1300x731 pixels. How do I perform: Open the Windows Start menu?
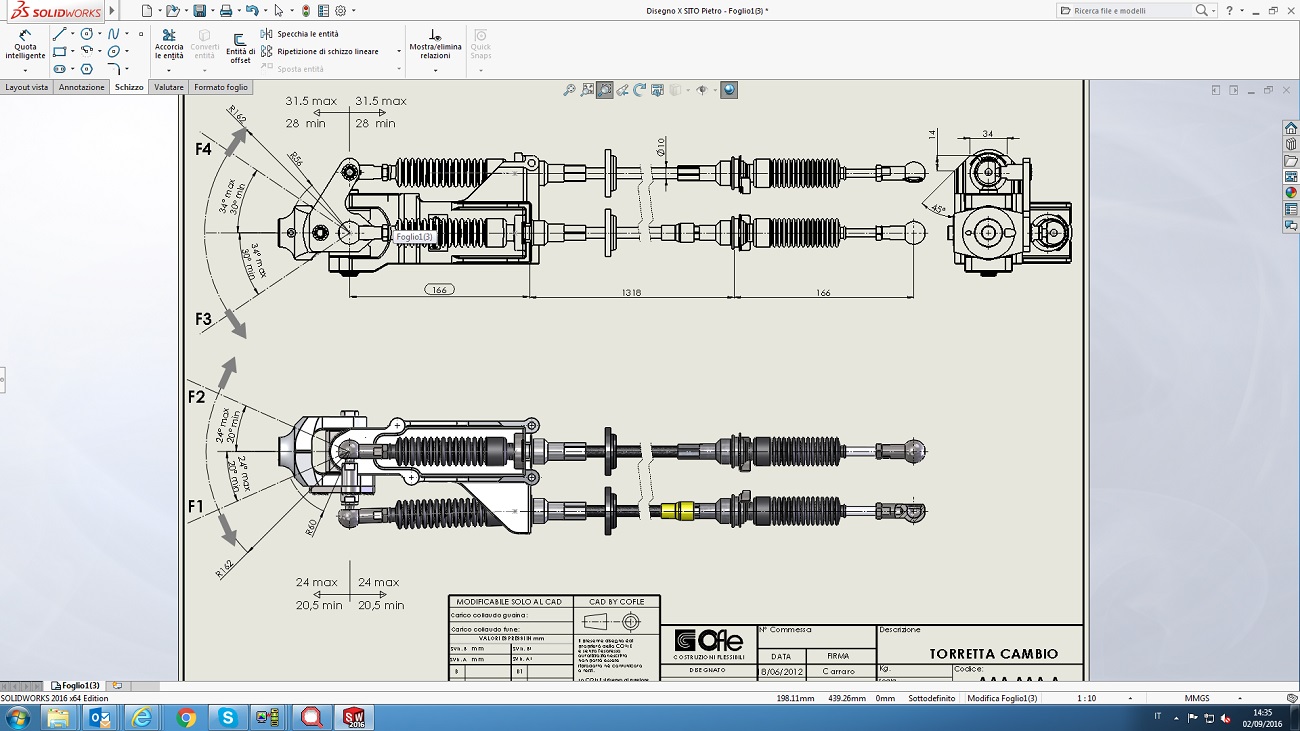18,717
